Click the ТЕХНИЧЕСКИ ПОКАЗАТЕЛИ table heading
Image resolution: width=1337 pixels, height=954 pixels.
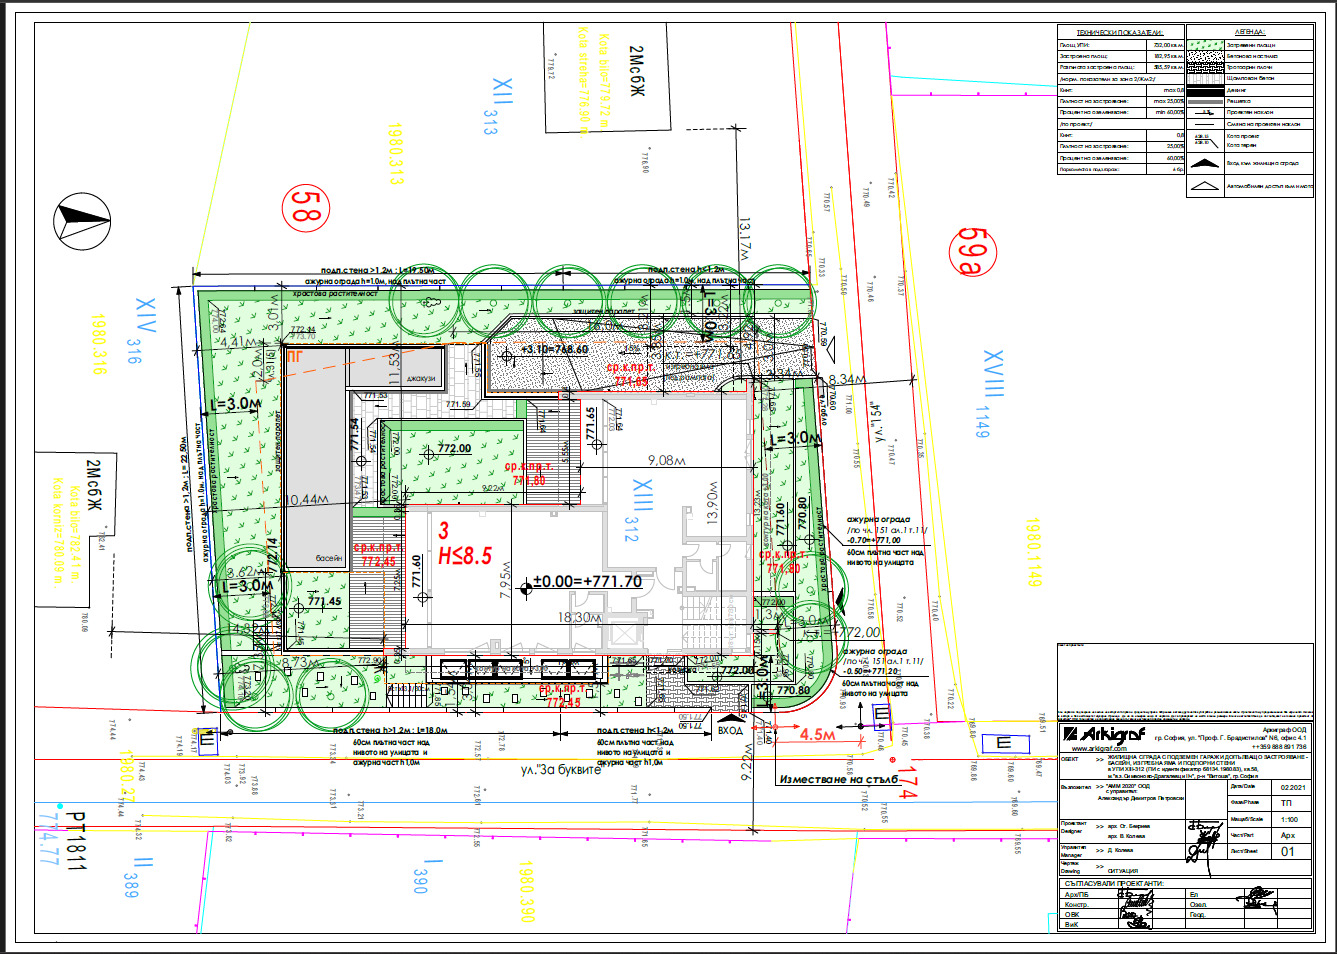1118,32
